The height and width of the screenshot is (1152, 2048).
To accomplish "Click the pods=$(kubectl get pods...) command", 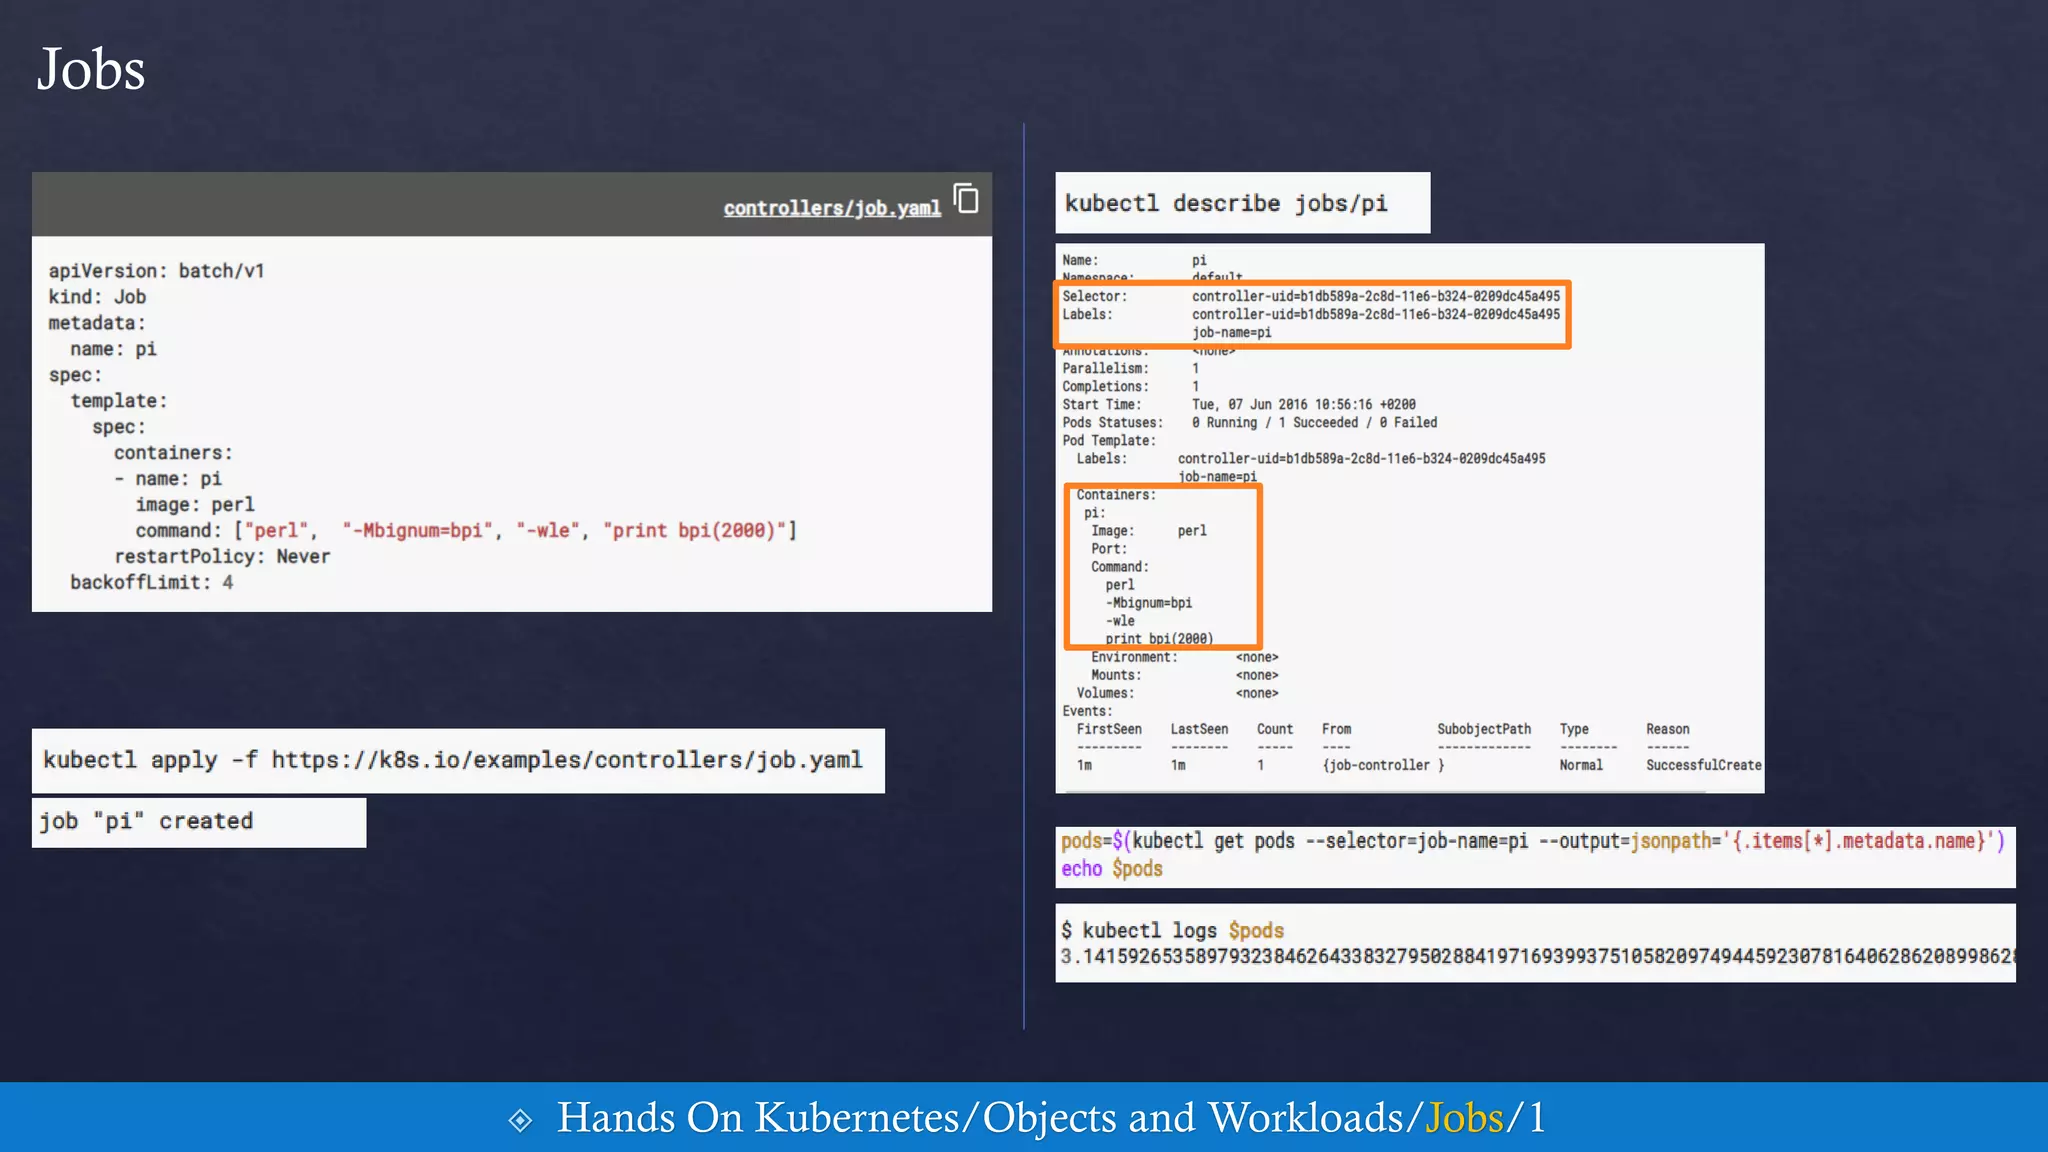I will tap(1533, 841).
